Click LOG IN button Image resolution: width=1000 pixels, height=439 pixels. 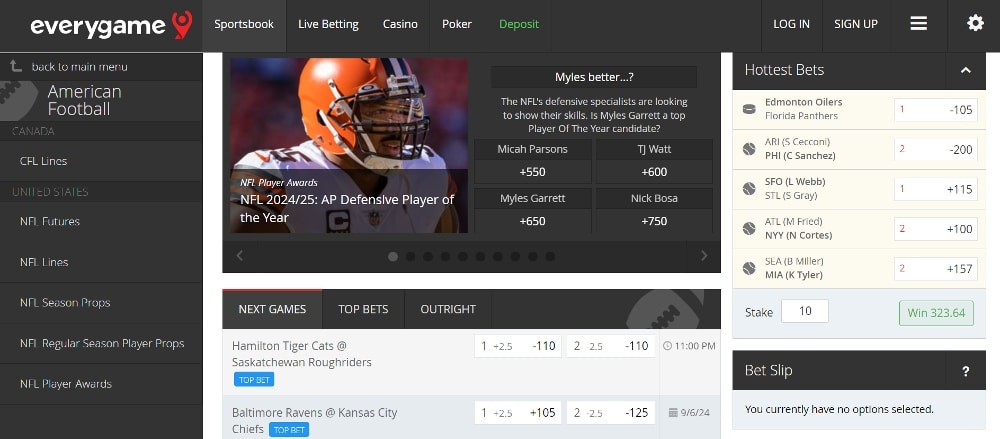[x=791, y=24]
